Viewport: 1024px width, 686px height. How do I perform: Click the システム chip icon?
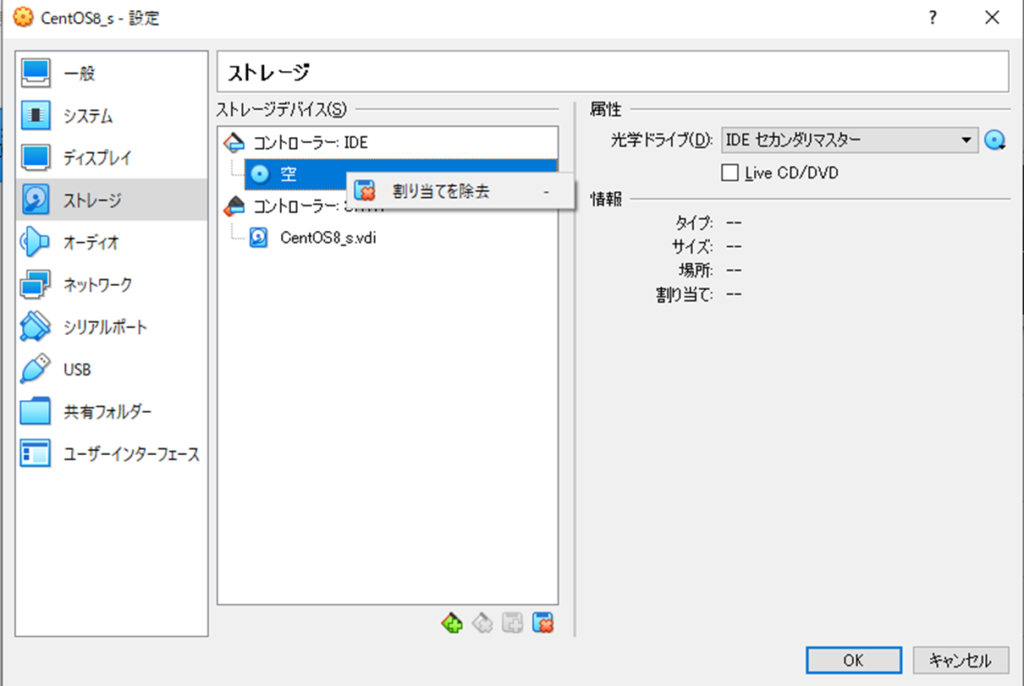[x=35, y=116]
